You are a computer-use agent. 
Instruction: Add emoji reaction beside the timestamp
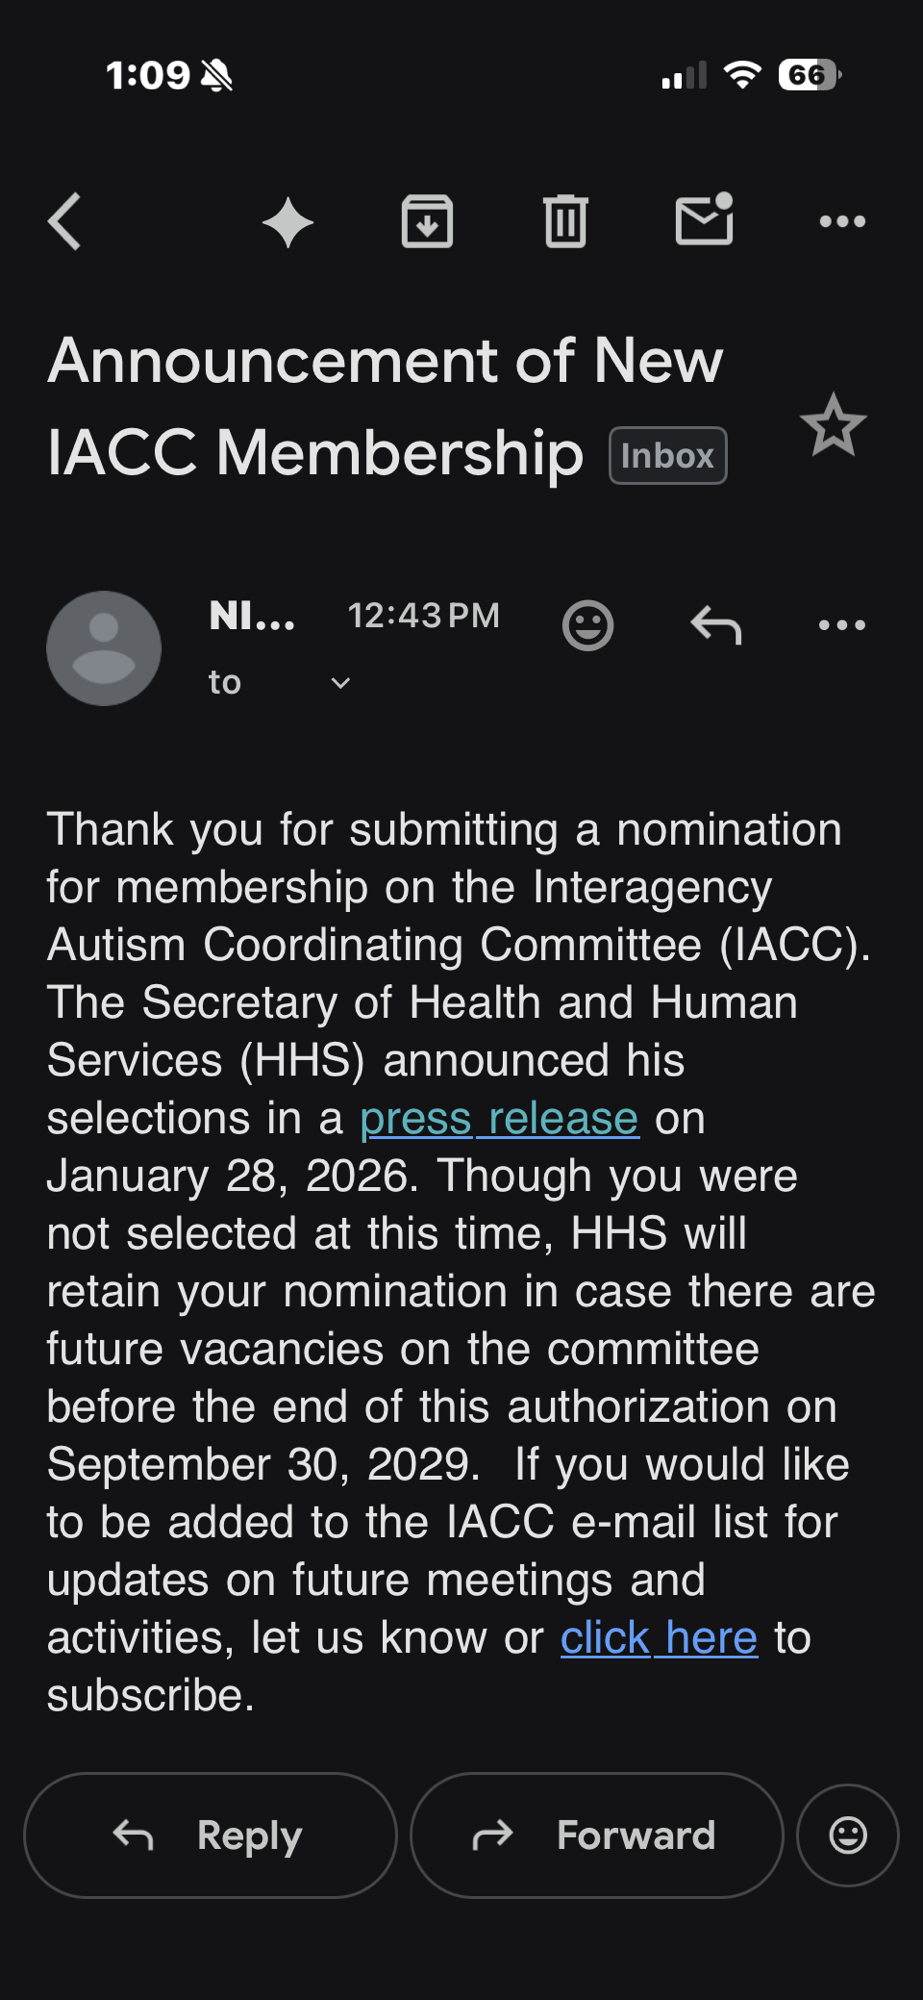click(588, 626)
